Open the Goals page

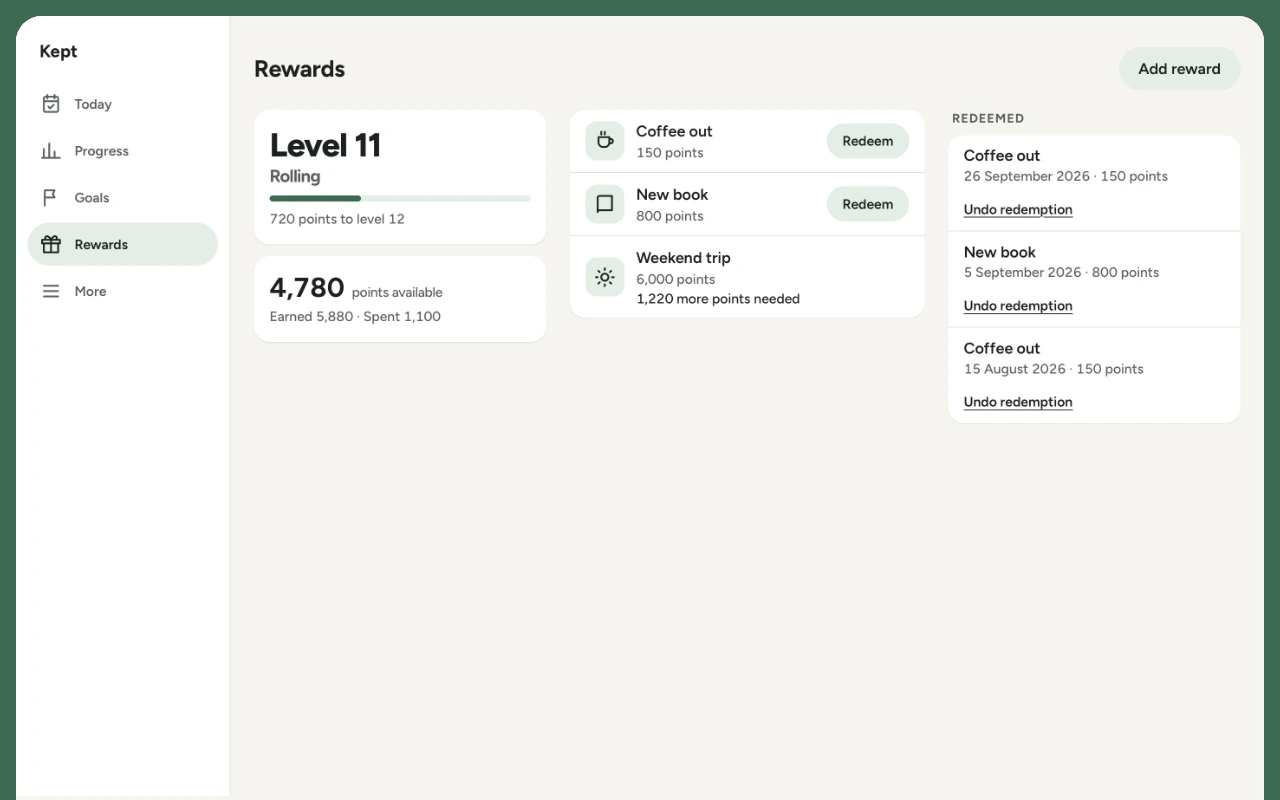[123, 198]
